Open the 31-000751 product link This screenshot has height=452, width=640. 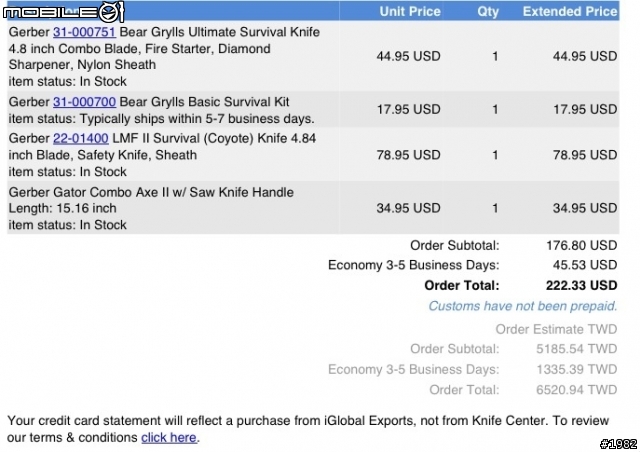[84, 32]
